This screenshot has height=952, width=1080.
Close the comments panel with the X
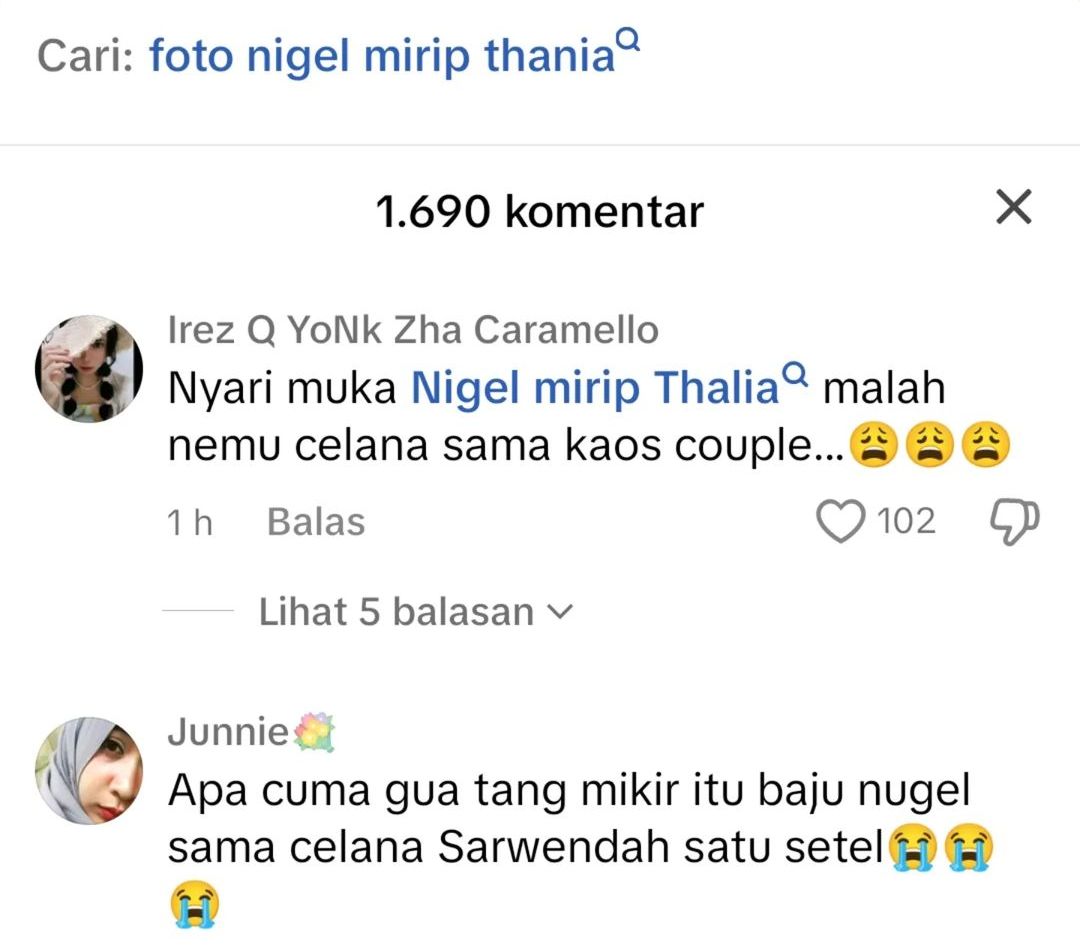coord(1014,208)
